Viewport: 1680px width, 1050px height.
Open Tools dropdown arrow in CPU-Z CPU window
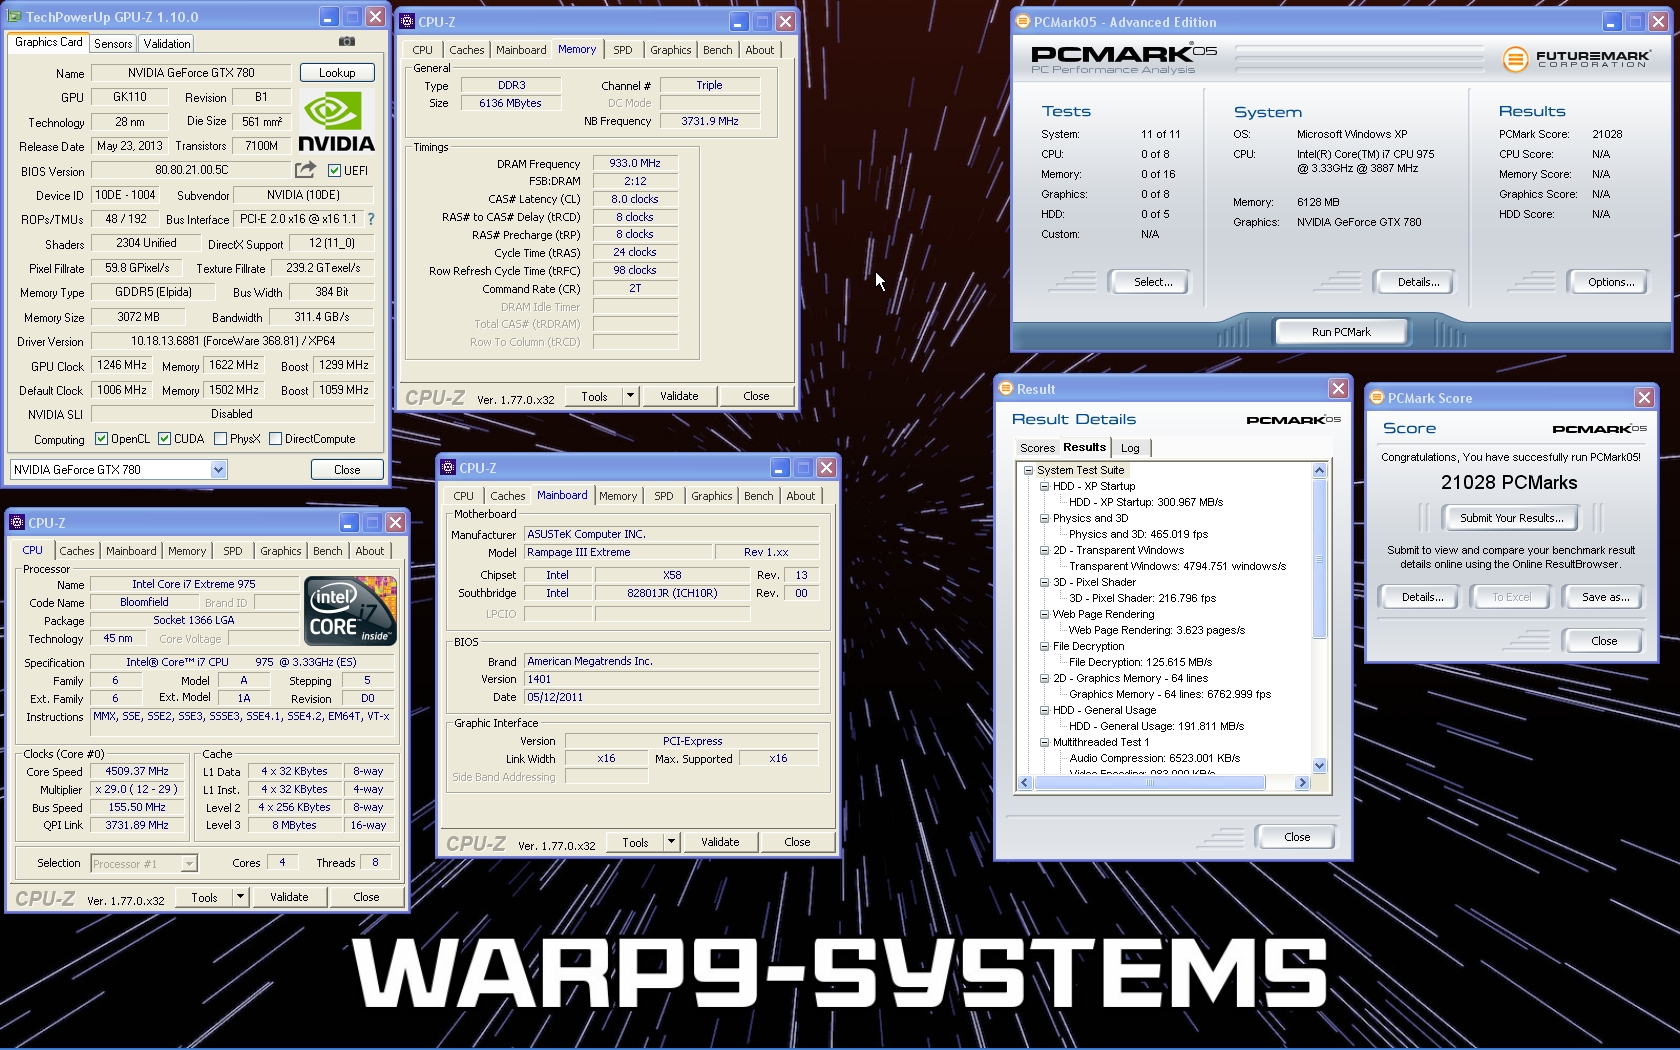240,897
